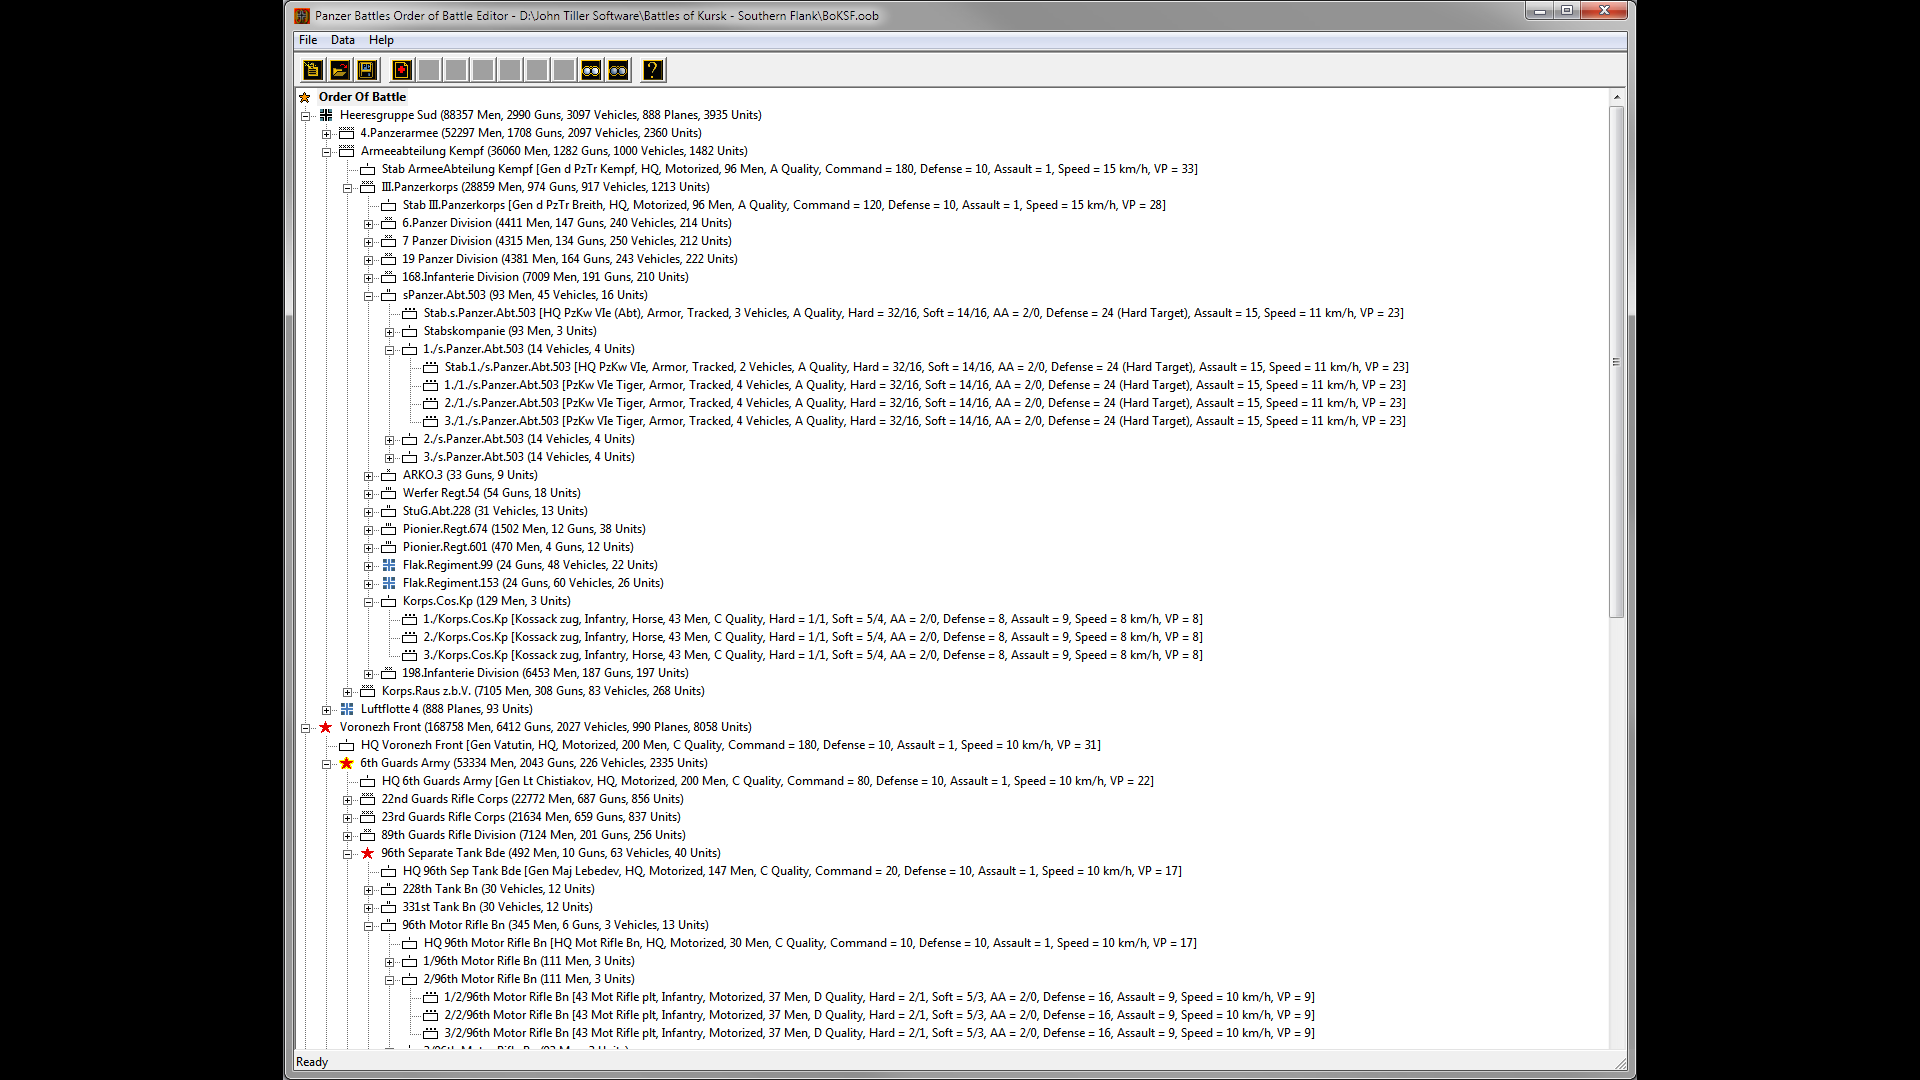Click the Korps.Raus z.b.V. corps icon
The height and width of the screenshot is (1080, 1920).
[368, 691]
